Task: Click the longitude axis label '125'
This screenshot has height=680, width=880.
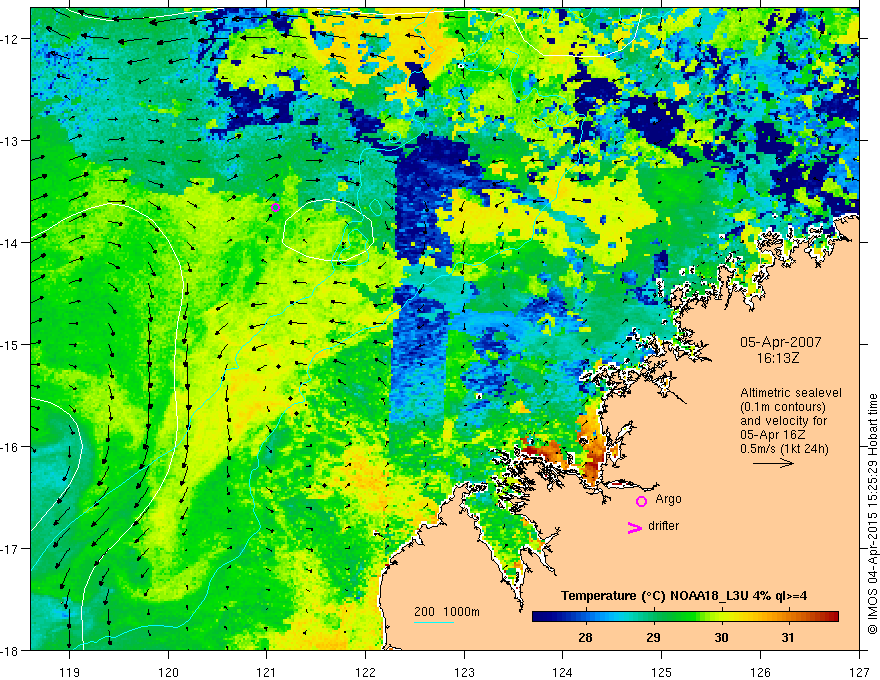Action: 661,672
